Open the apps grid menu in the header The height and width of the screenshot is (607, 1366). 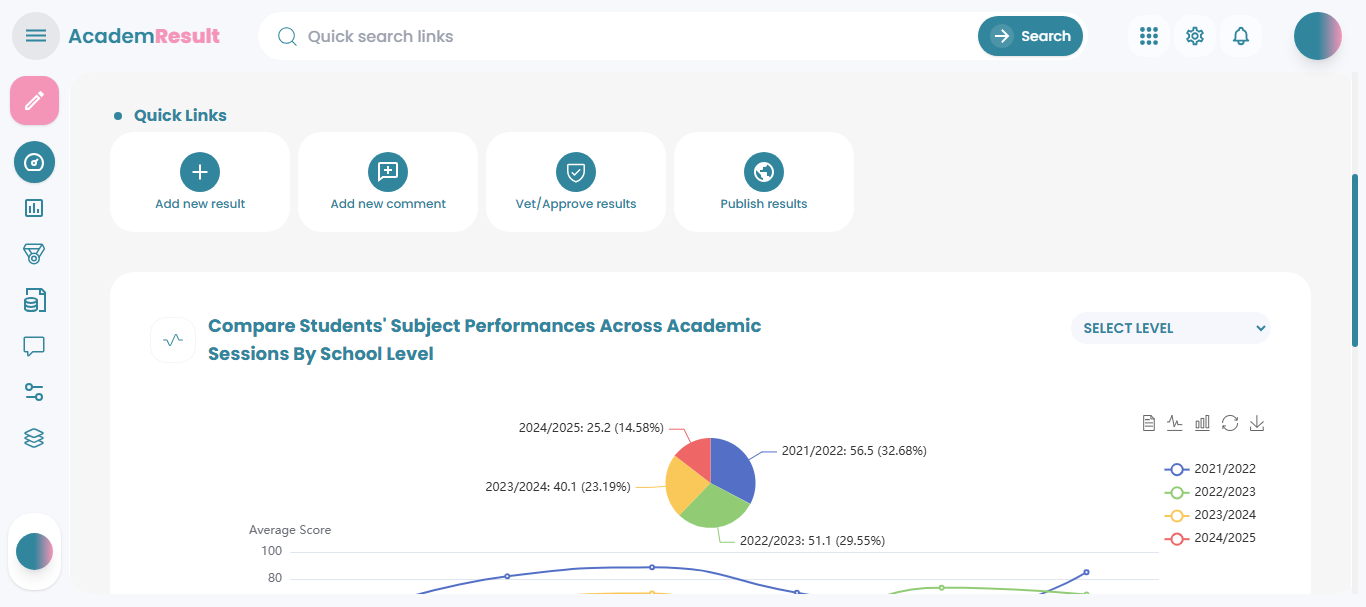pyautogui.click(x=1148, y=36)
